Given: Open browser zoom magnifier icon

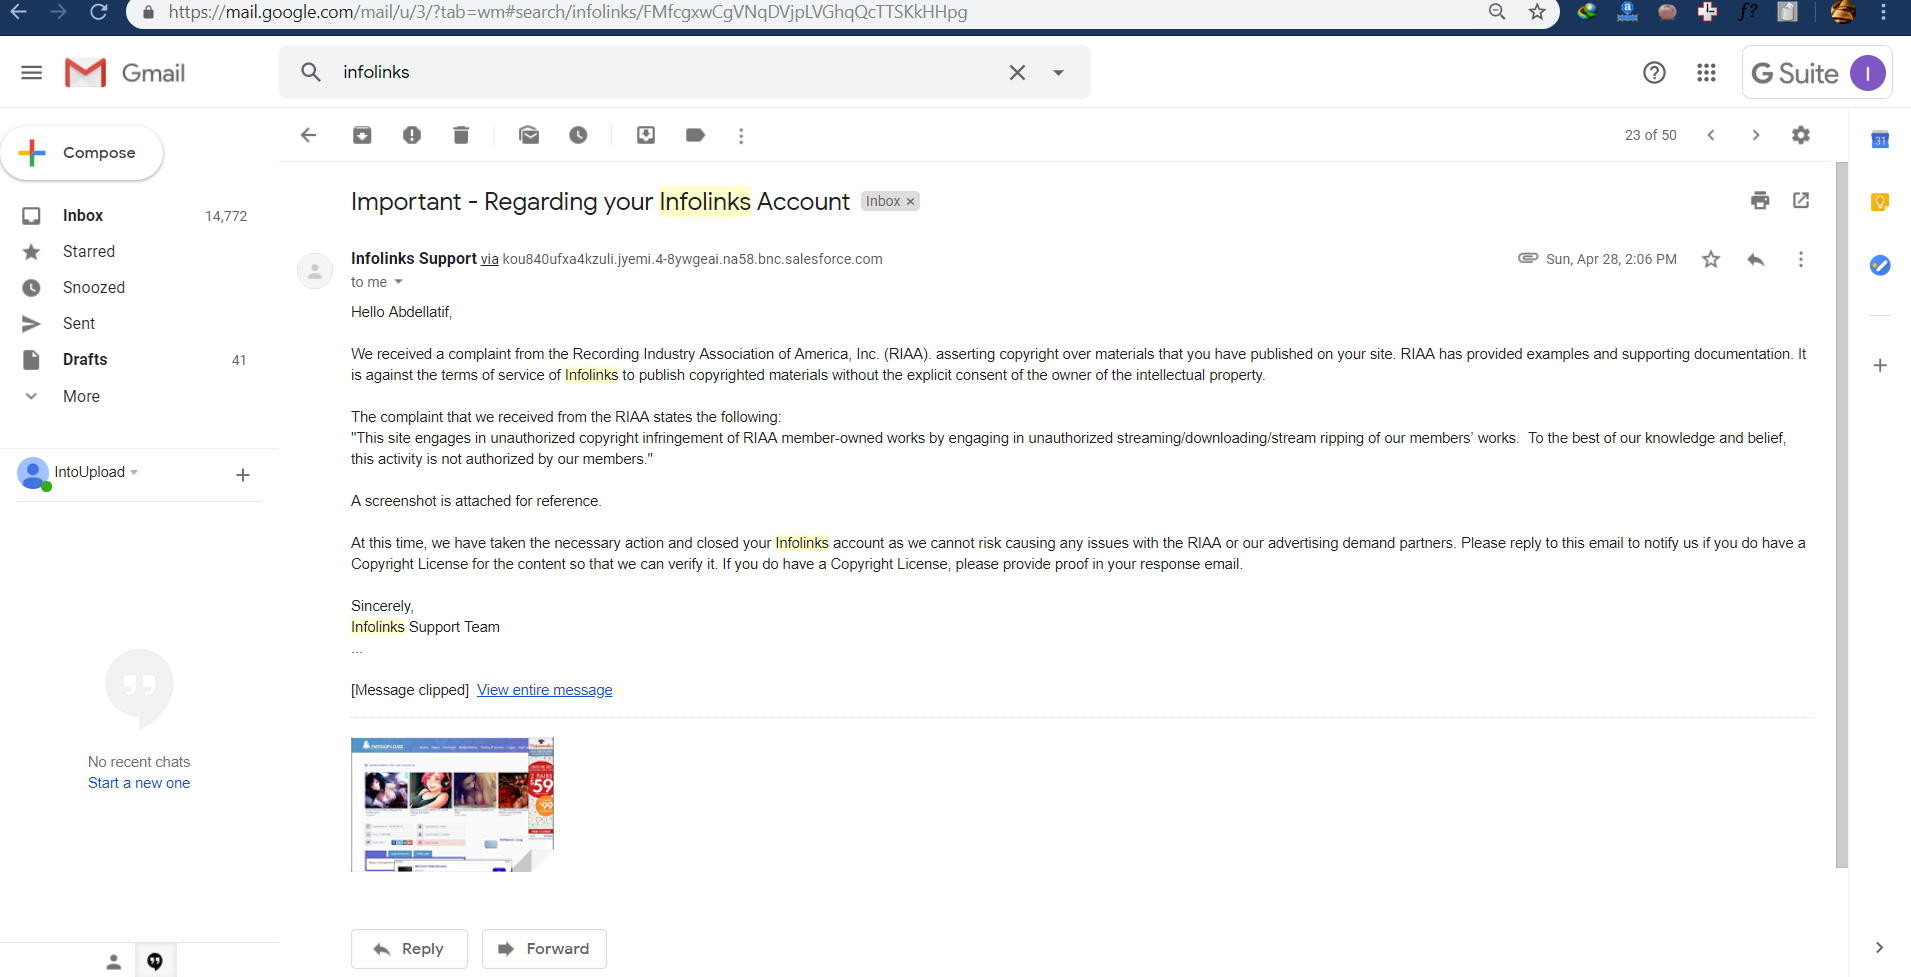Looking at the screenshot, I should tap(1497, 12).
